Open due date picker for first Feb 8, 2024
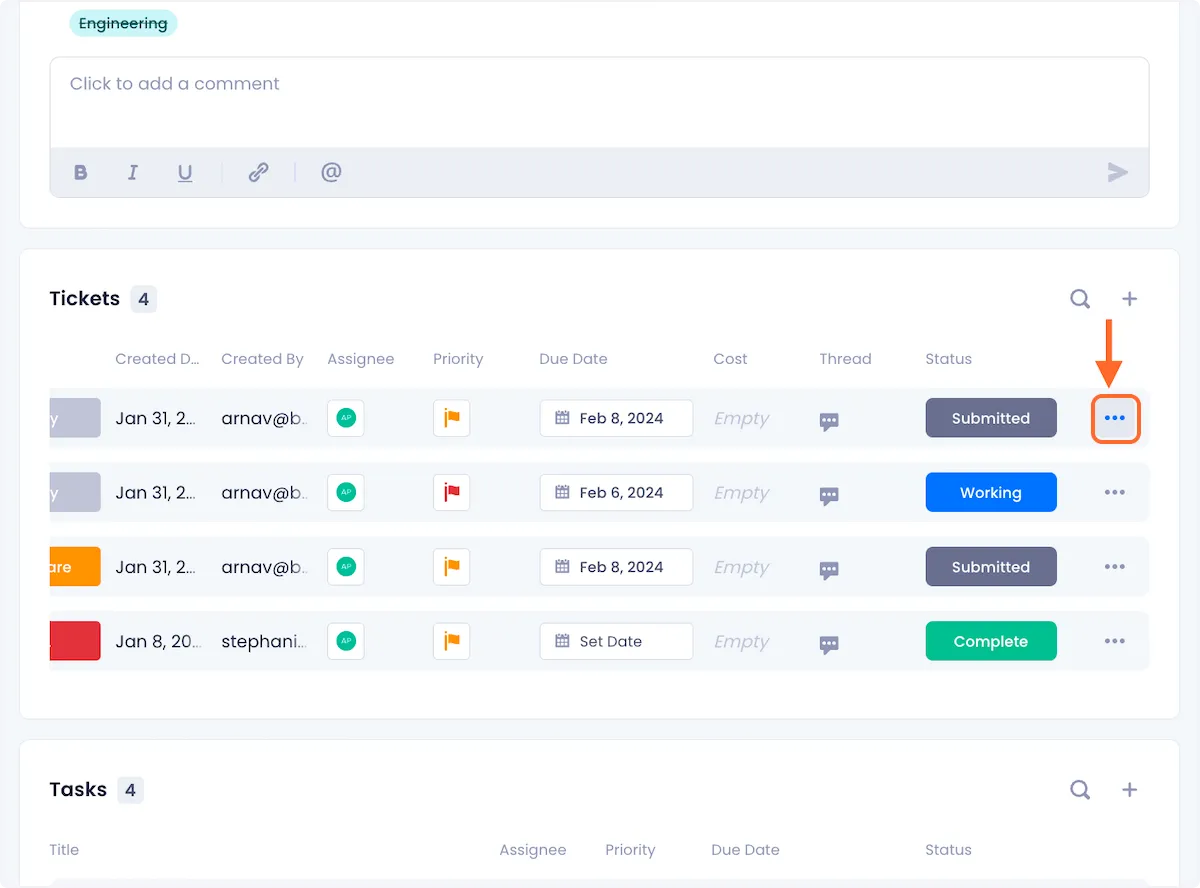Viewport: 1200px width, 888px height. pyautogui.click(x=616, y=418)
